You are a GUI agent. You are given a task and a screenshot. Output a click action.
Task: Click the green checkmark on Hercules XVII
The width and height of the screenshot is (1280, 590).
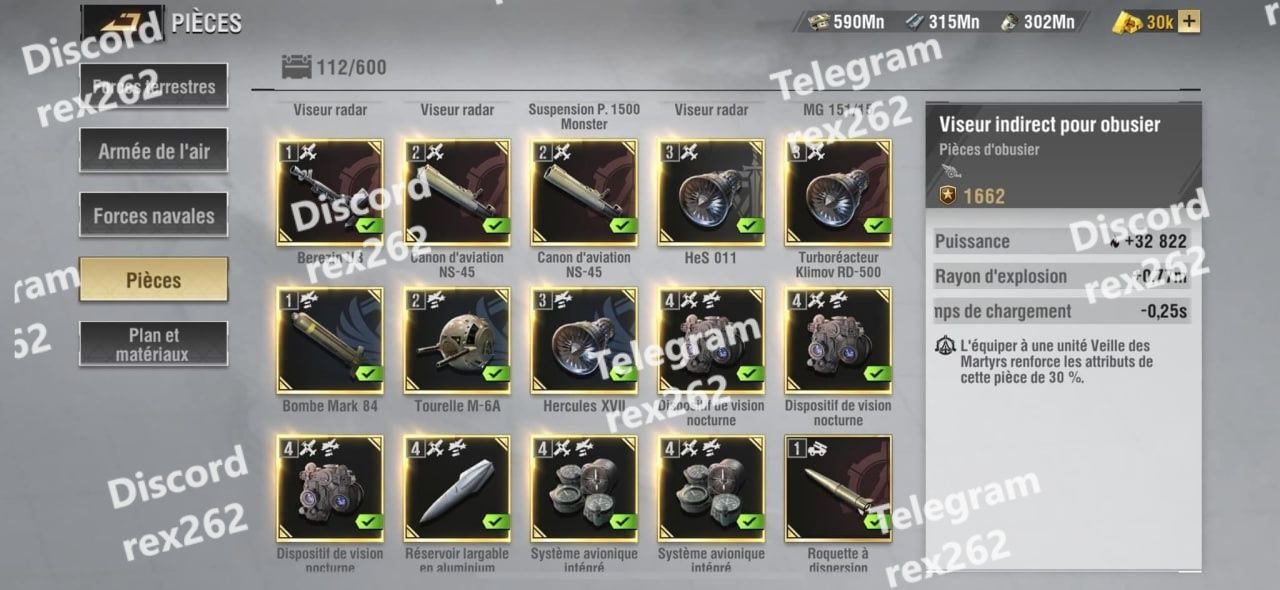[x=623, y=374]
